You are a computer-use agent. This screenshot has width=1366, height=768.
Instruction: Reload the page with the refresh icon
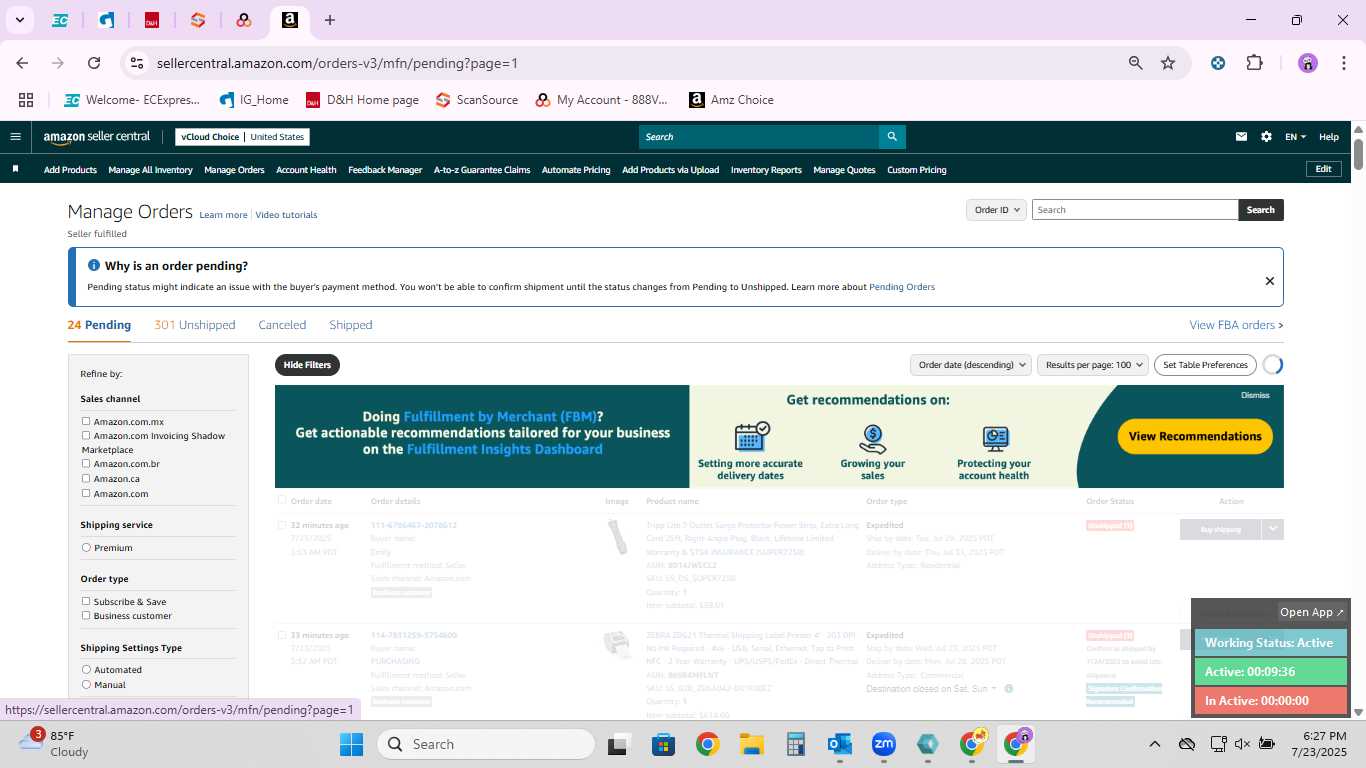[x=94, y=63]
